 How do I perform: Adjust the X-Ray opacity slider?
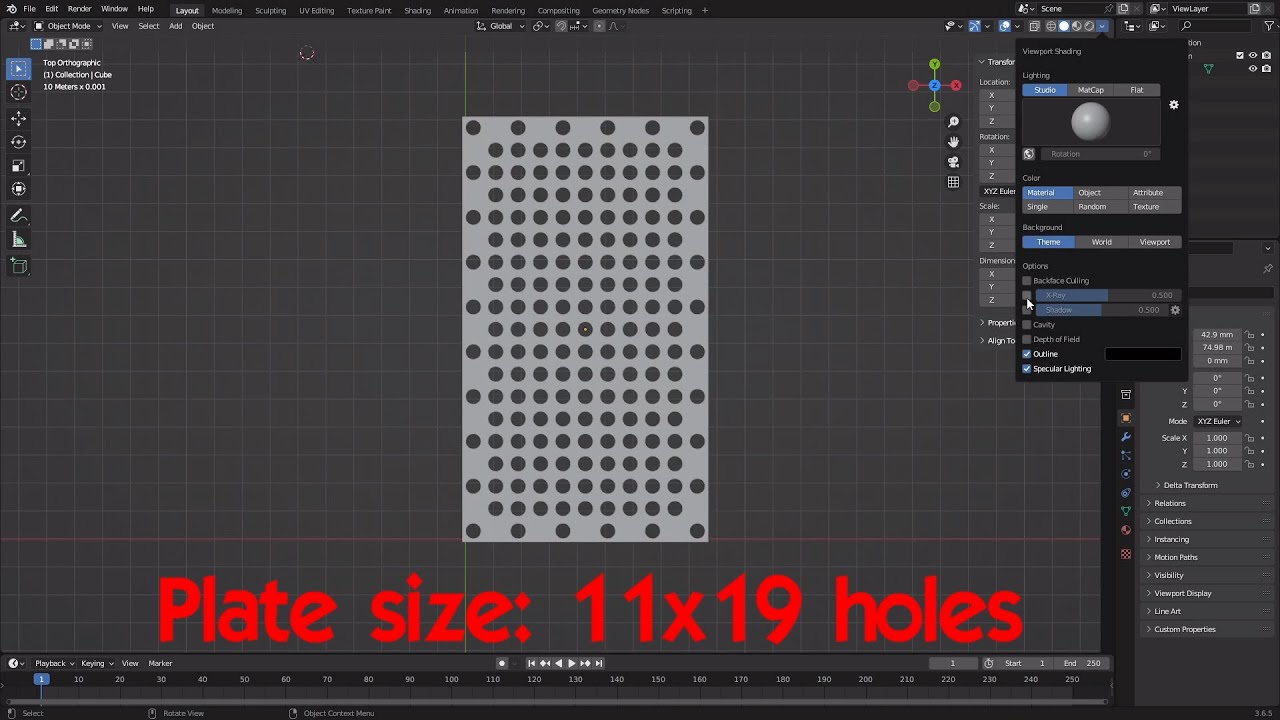1107,296
